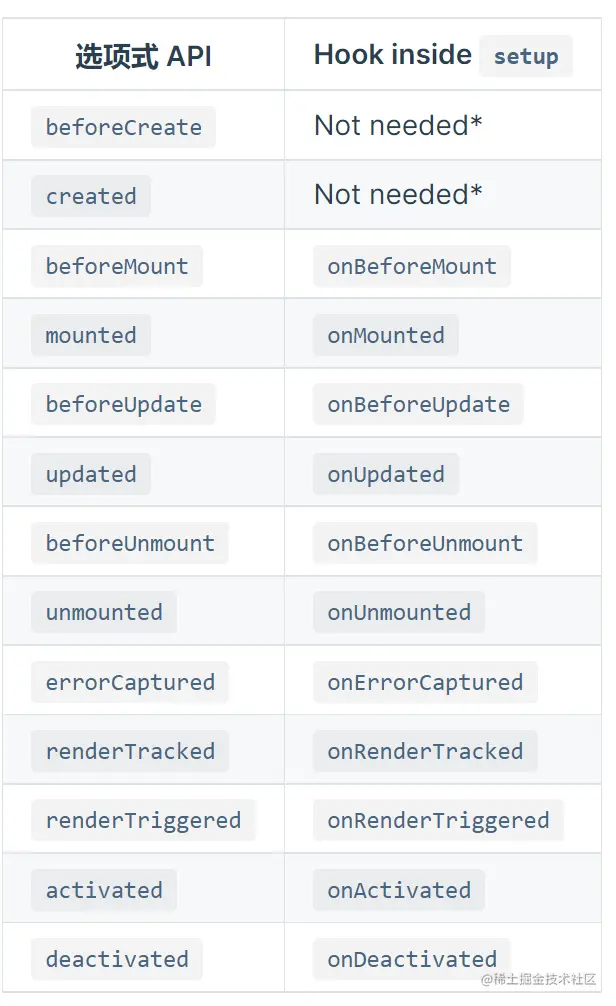Click the beforeUnmount code label
Viewport: 616px width, 1006px height.
(x=130, y=544)
